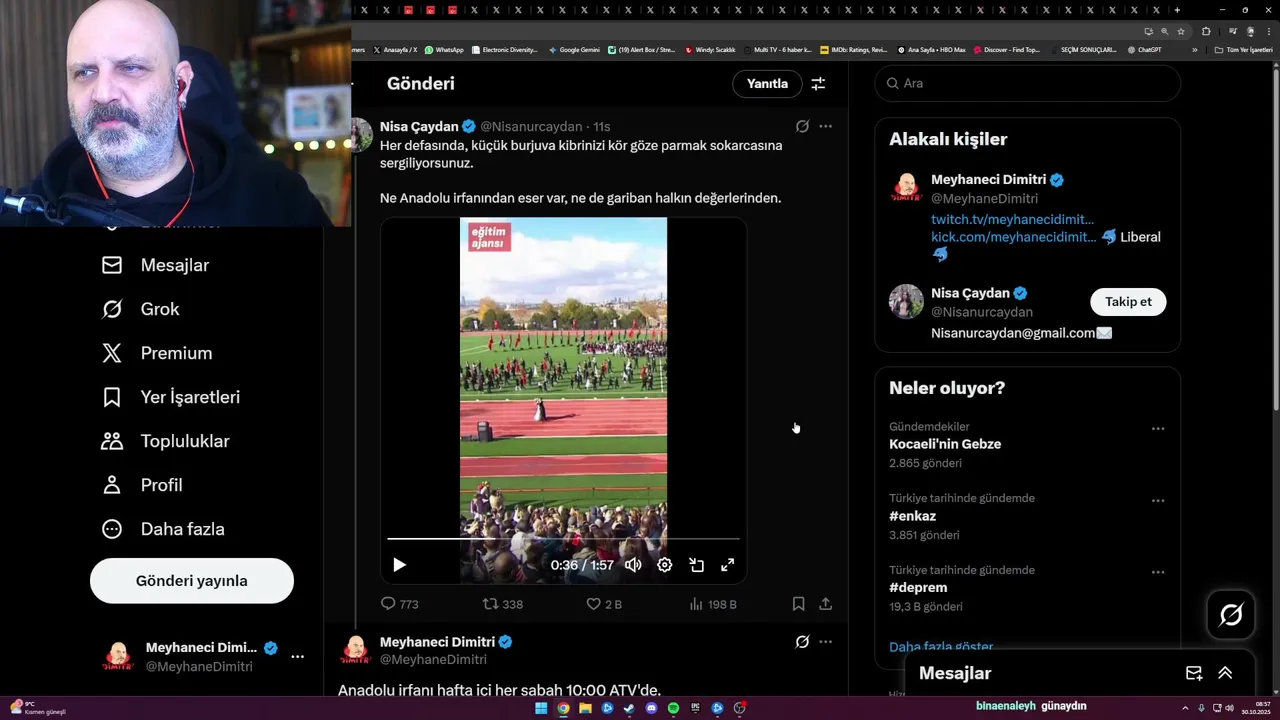Compose new message in Mesajlar drawer
Image resolution: width=1280 pixels, height=720 pixels.
(1193, 673)
